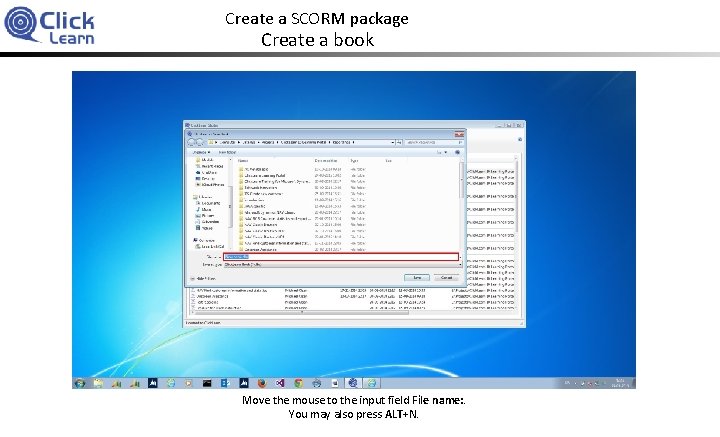
Task: Open the Command Prompt taskbar icon
Action: [207, 383]
